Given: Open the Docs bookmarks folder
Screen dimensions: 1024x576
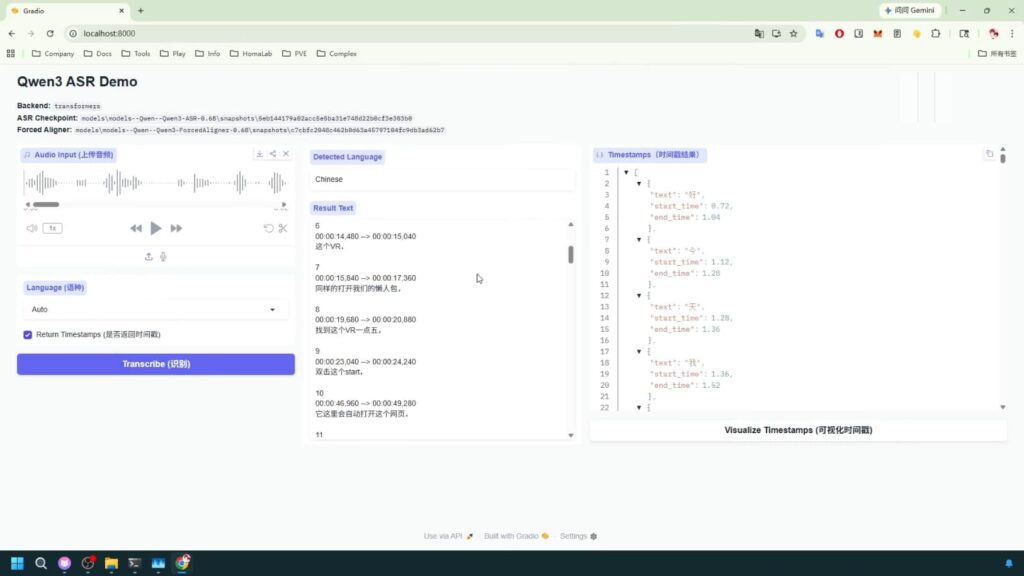Looking at the screenshot, I should click(x=97, y=53).
